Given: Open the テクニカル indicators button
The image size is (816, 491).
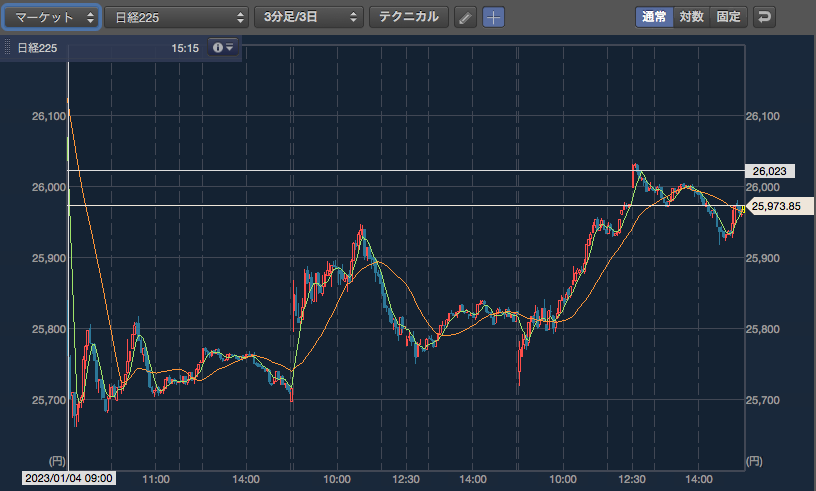Looking at the screenshot, I should click(409, 17).
